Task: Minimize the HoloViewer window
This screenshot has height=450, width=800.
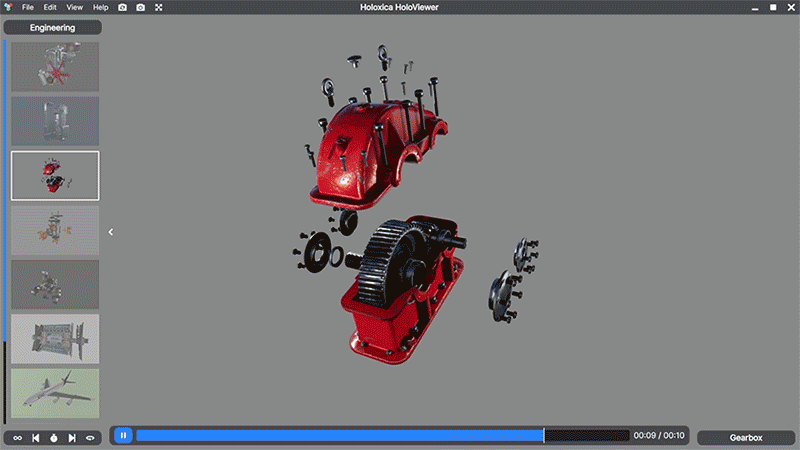Action: 755,8
